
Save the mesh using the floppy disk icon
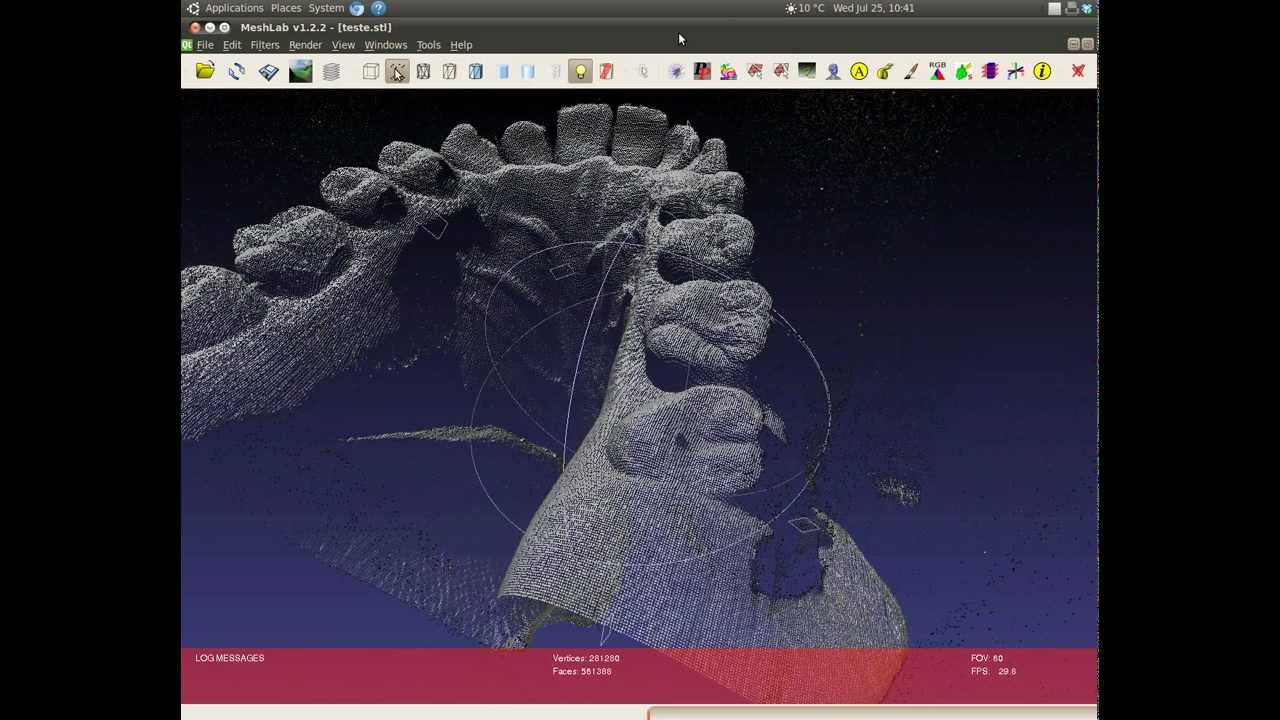(x=269, y=71)
